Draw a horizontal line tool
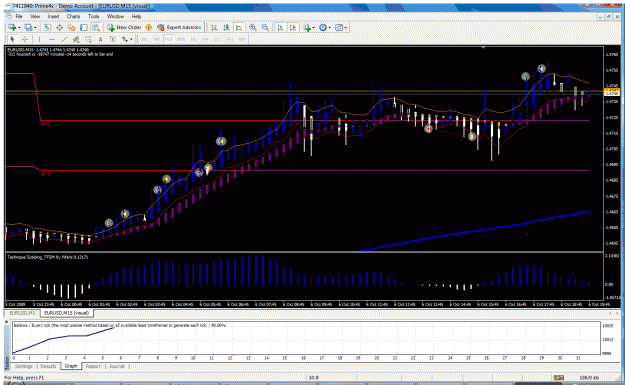625x385 pixels. (52, 39)
